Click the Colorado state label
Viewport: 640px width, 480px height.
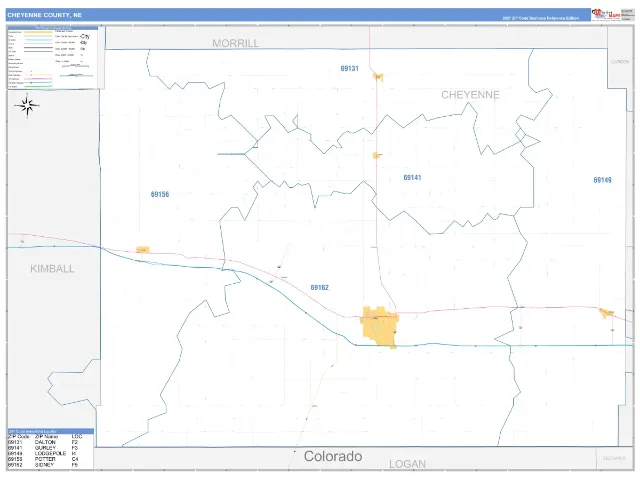pyautogui.click(x=333, y=456)
